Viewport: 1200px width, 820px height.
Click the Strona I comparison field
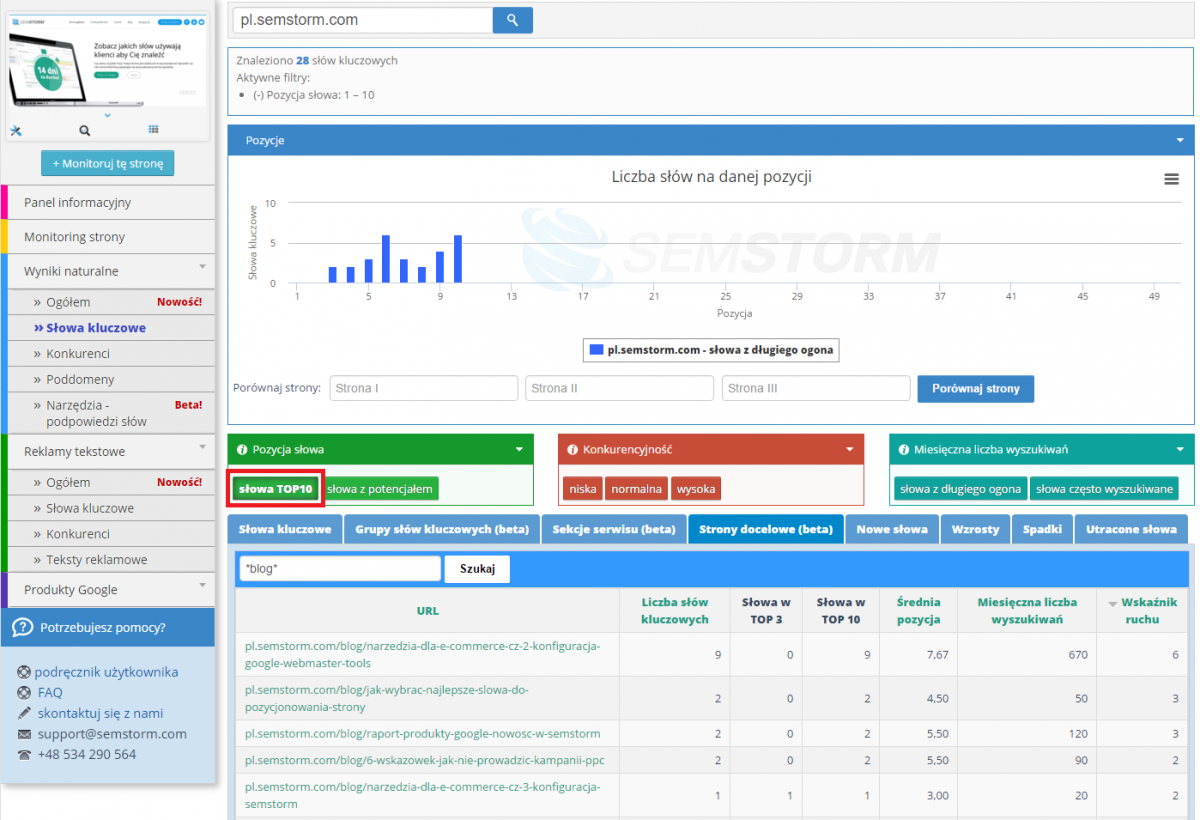[423, 388]
